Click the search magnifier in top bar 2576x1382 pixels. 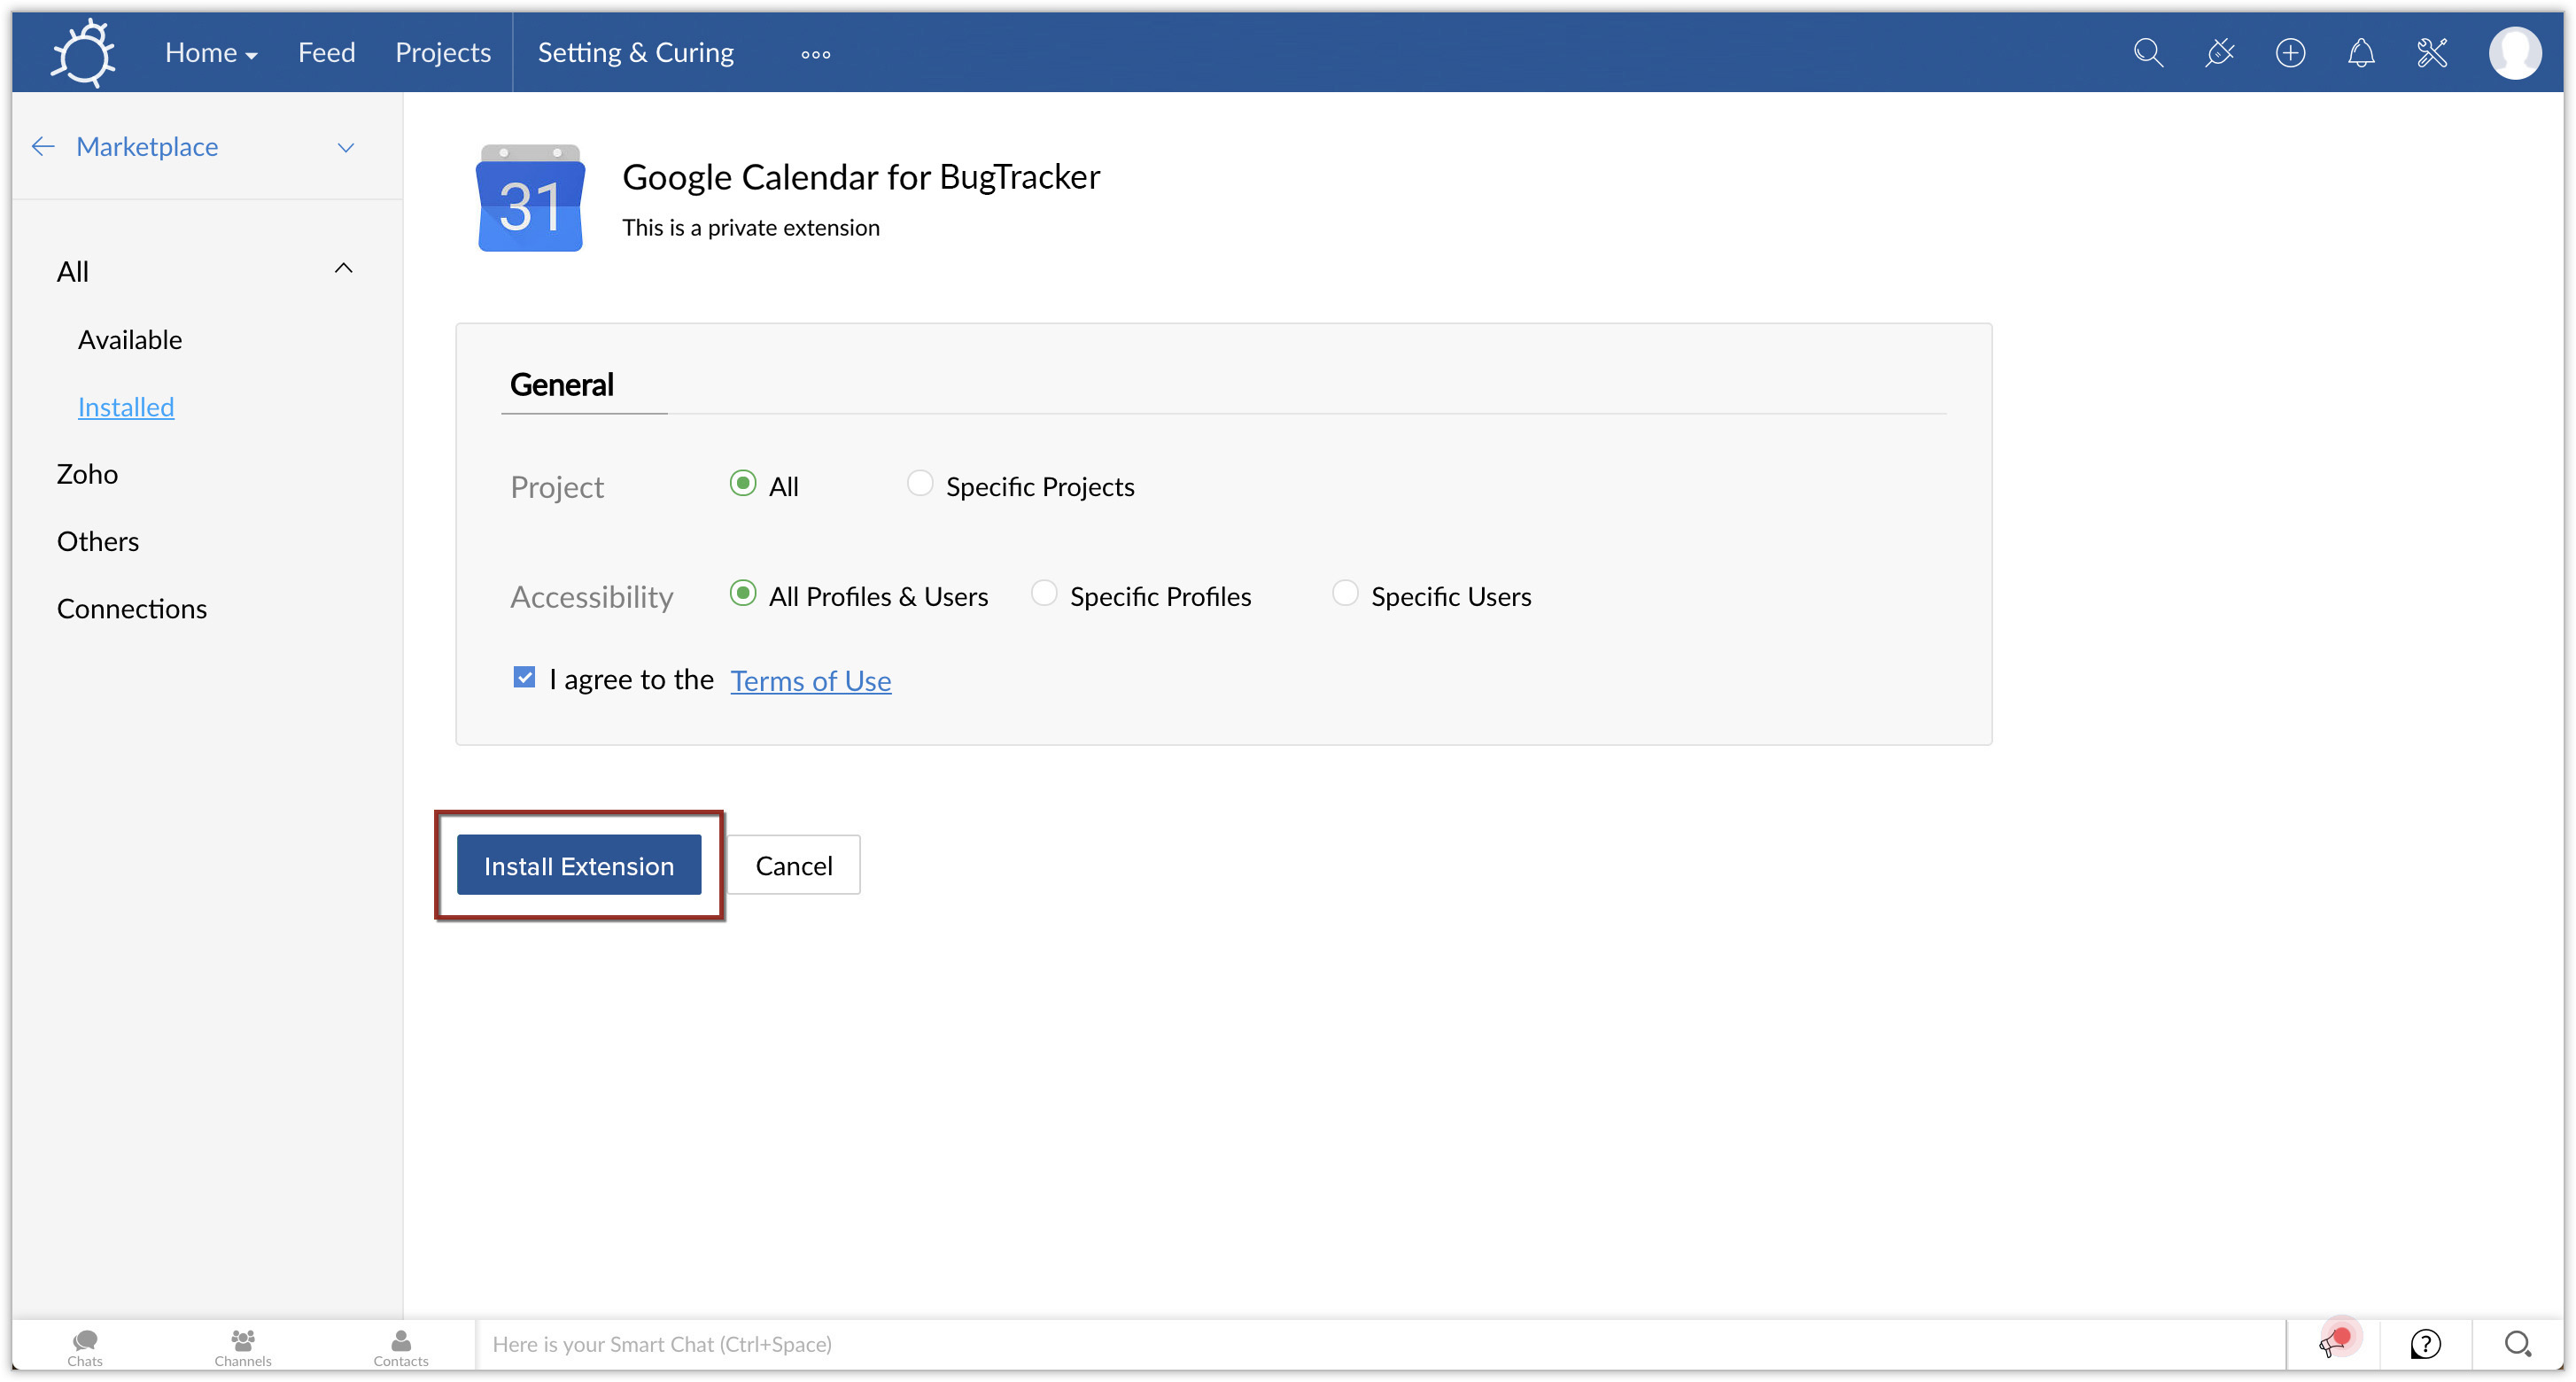2148,52
